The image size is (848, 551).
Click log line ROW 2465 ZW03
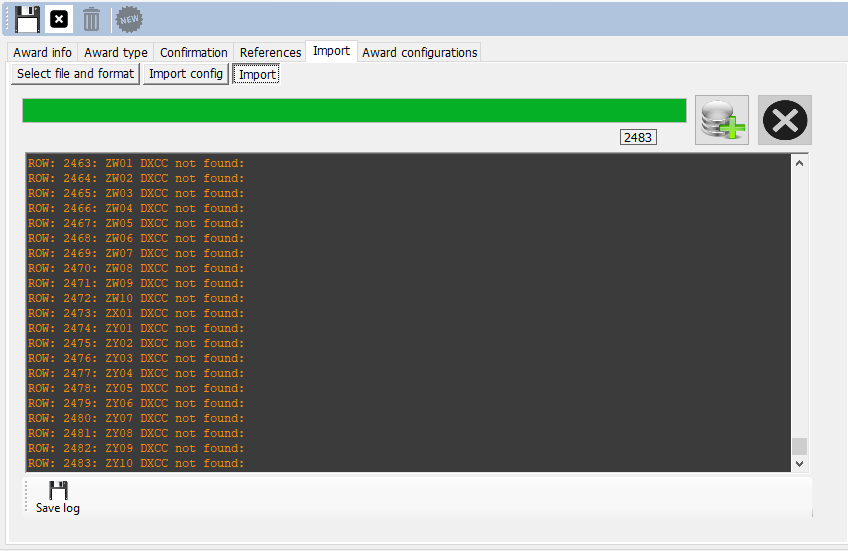[x=136, y=194]
